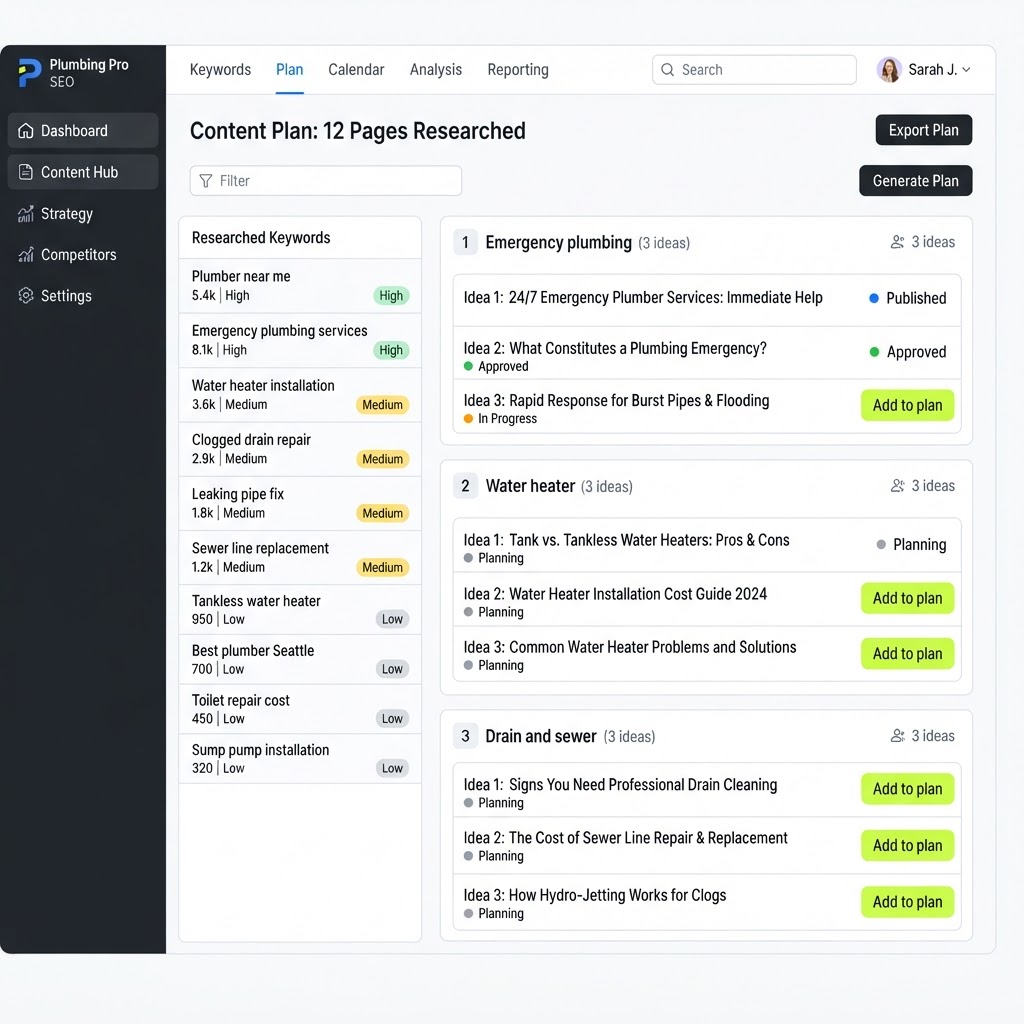1024x1024 pixels.
Task: Select the Plumber near me keyword
Action: tap(300, 286)
